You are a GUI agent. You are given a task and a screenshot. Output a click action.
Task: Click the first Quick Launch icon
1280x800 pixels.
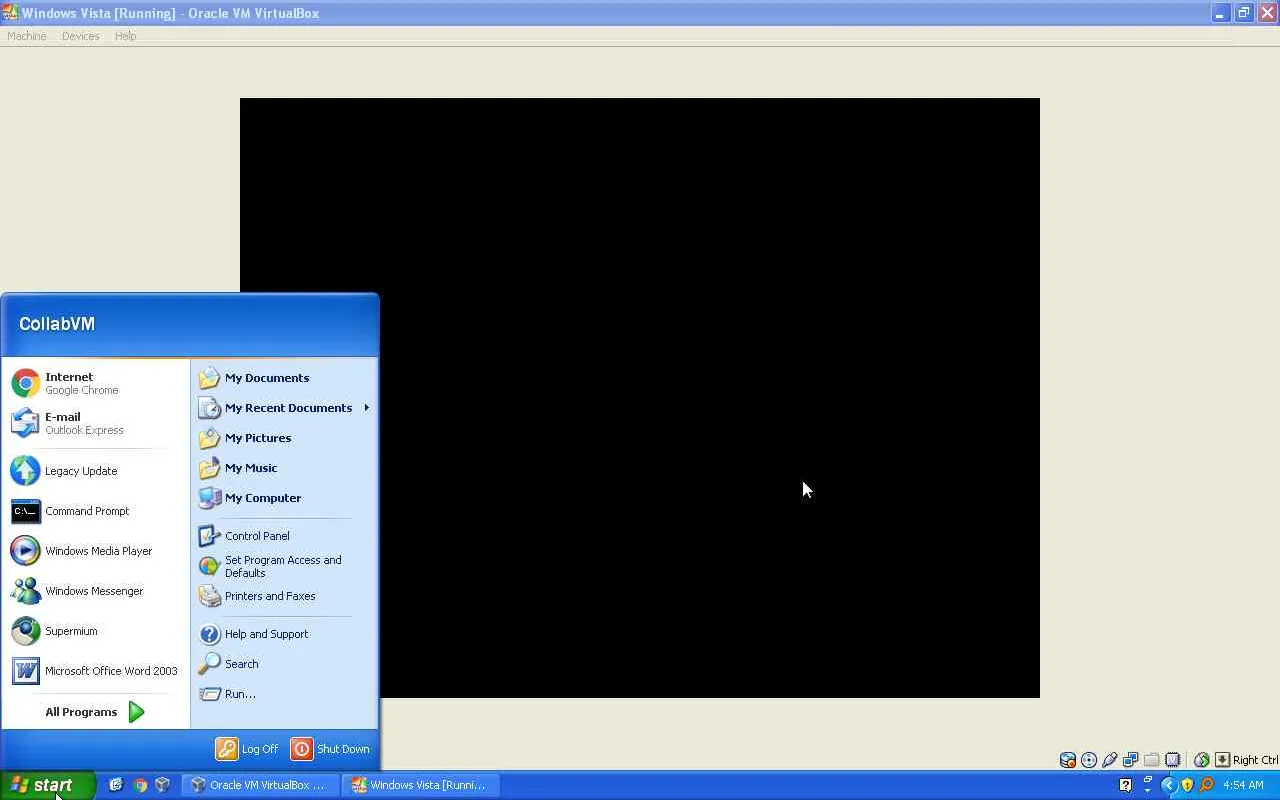pos(116,785)
